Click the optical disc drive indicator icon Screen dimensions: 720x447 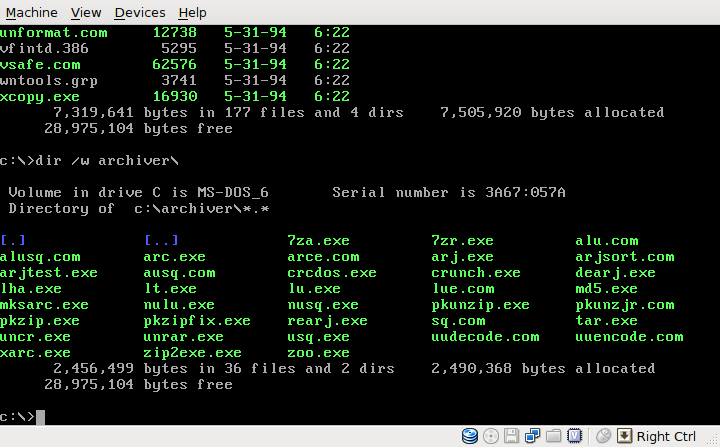[x=490, y=436]
